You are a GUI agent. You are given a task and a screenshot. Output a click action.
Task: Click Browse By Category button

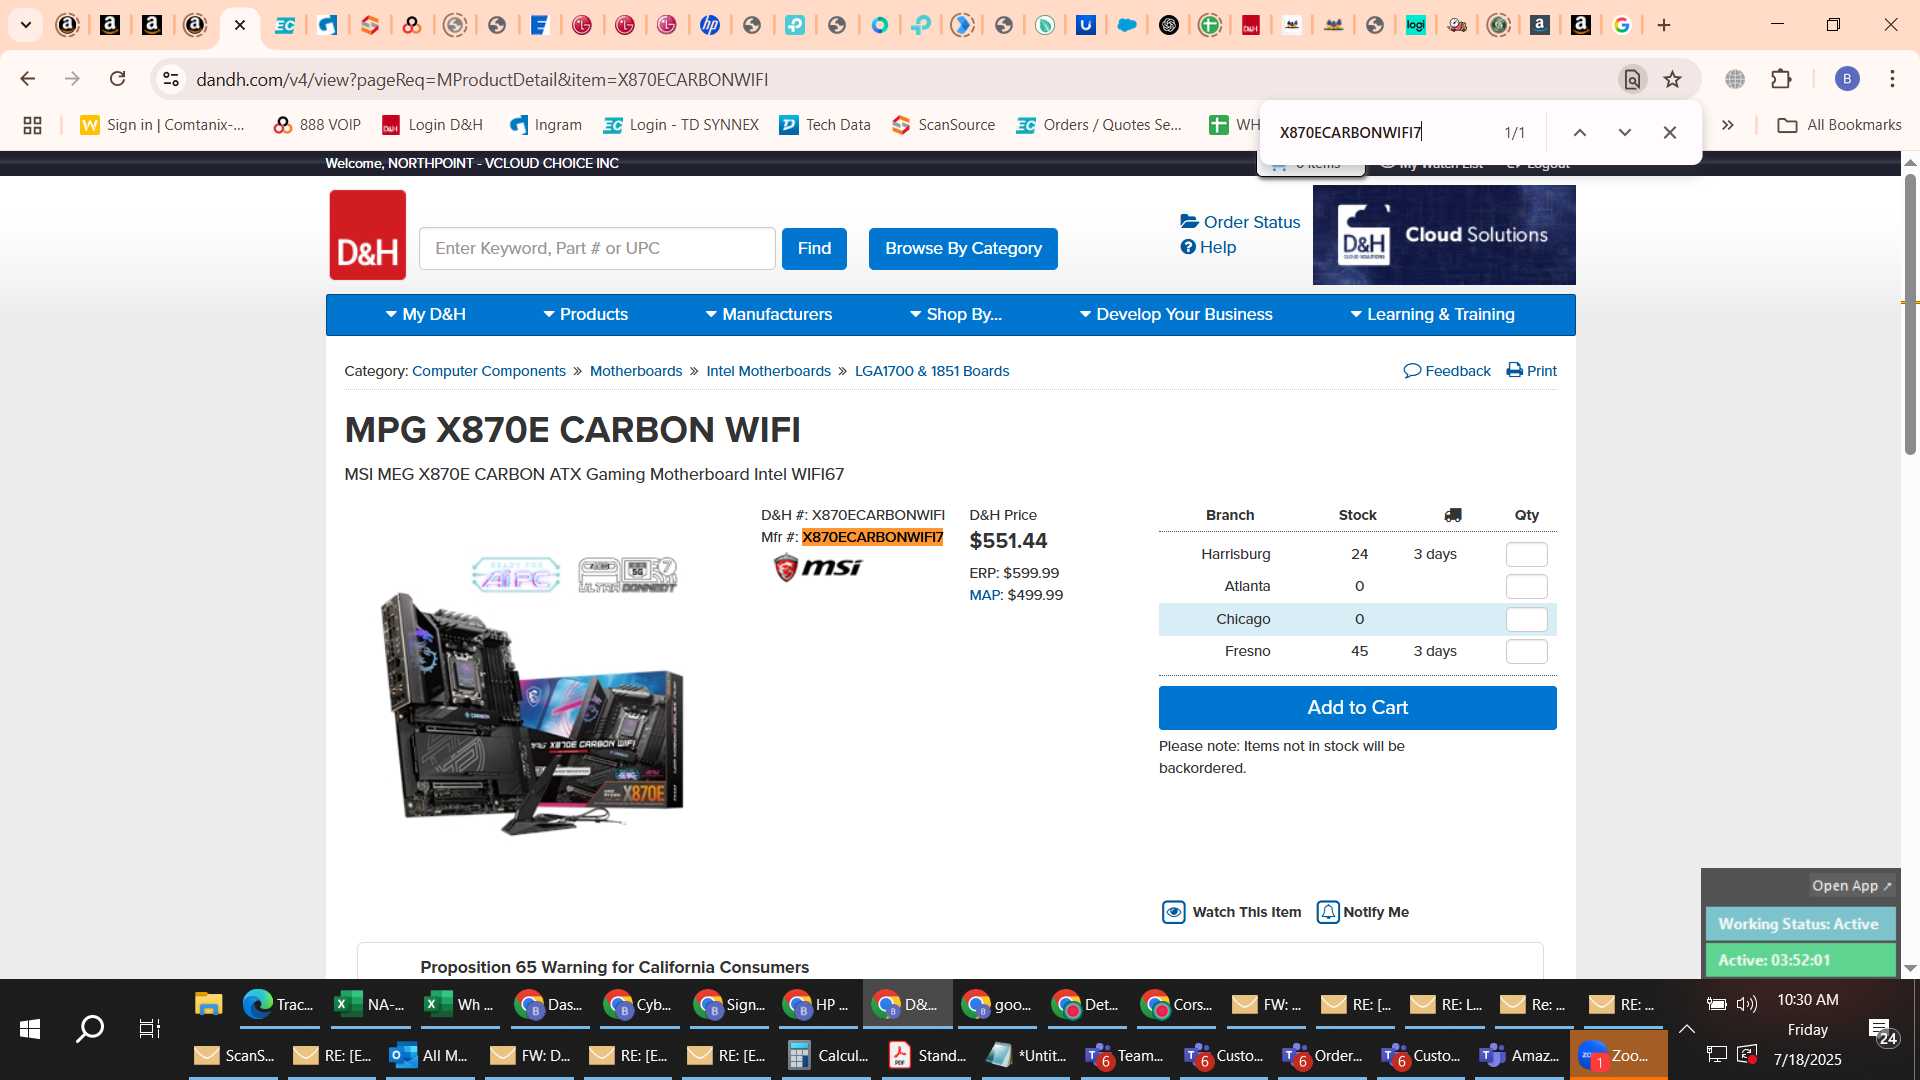point(963,249)
